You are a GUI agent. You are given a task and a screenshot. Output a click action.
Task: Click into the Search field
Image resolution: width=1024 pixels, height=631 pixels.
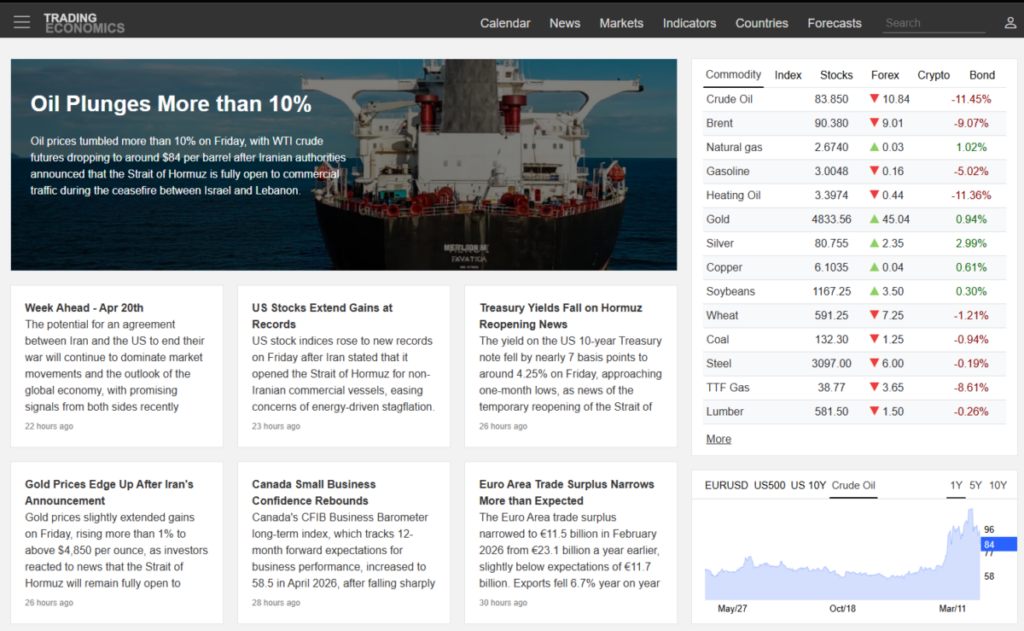click(x=934, y=23)
